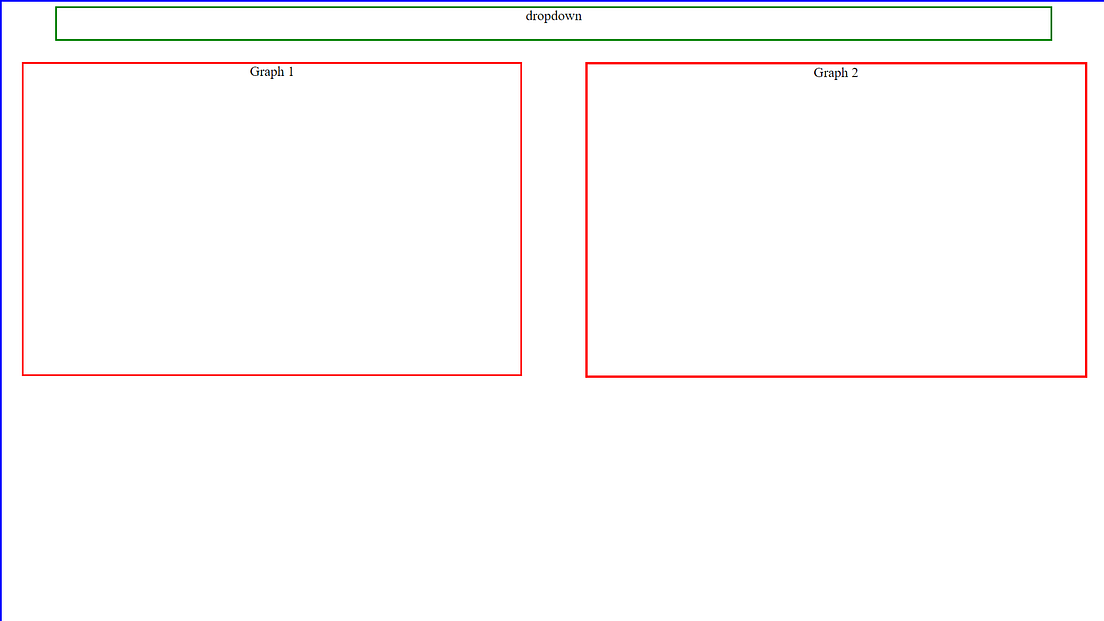Viewport: 1104px width, 621px height.
Task: Click the Graph 1 title
Action: (271, 71)
